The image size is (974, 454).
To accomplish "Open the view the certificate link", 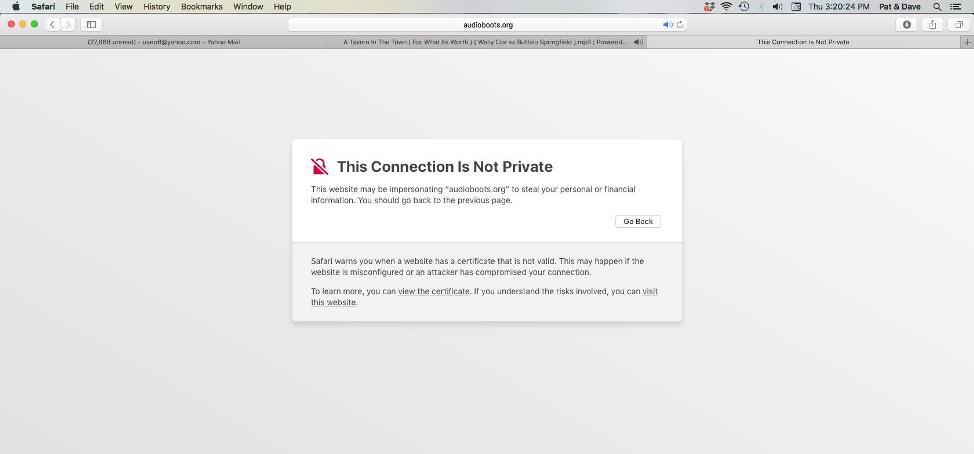I will click(434, 291).
